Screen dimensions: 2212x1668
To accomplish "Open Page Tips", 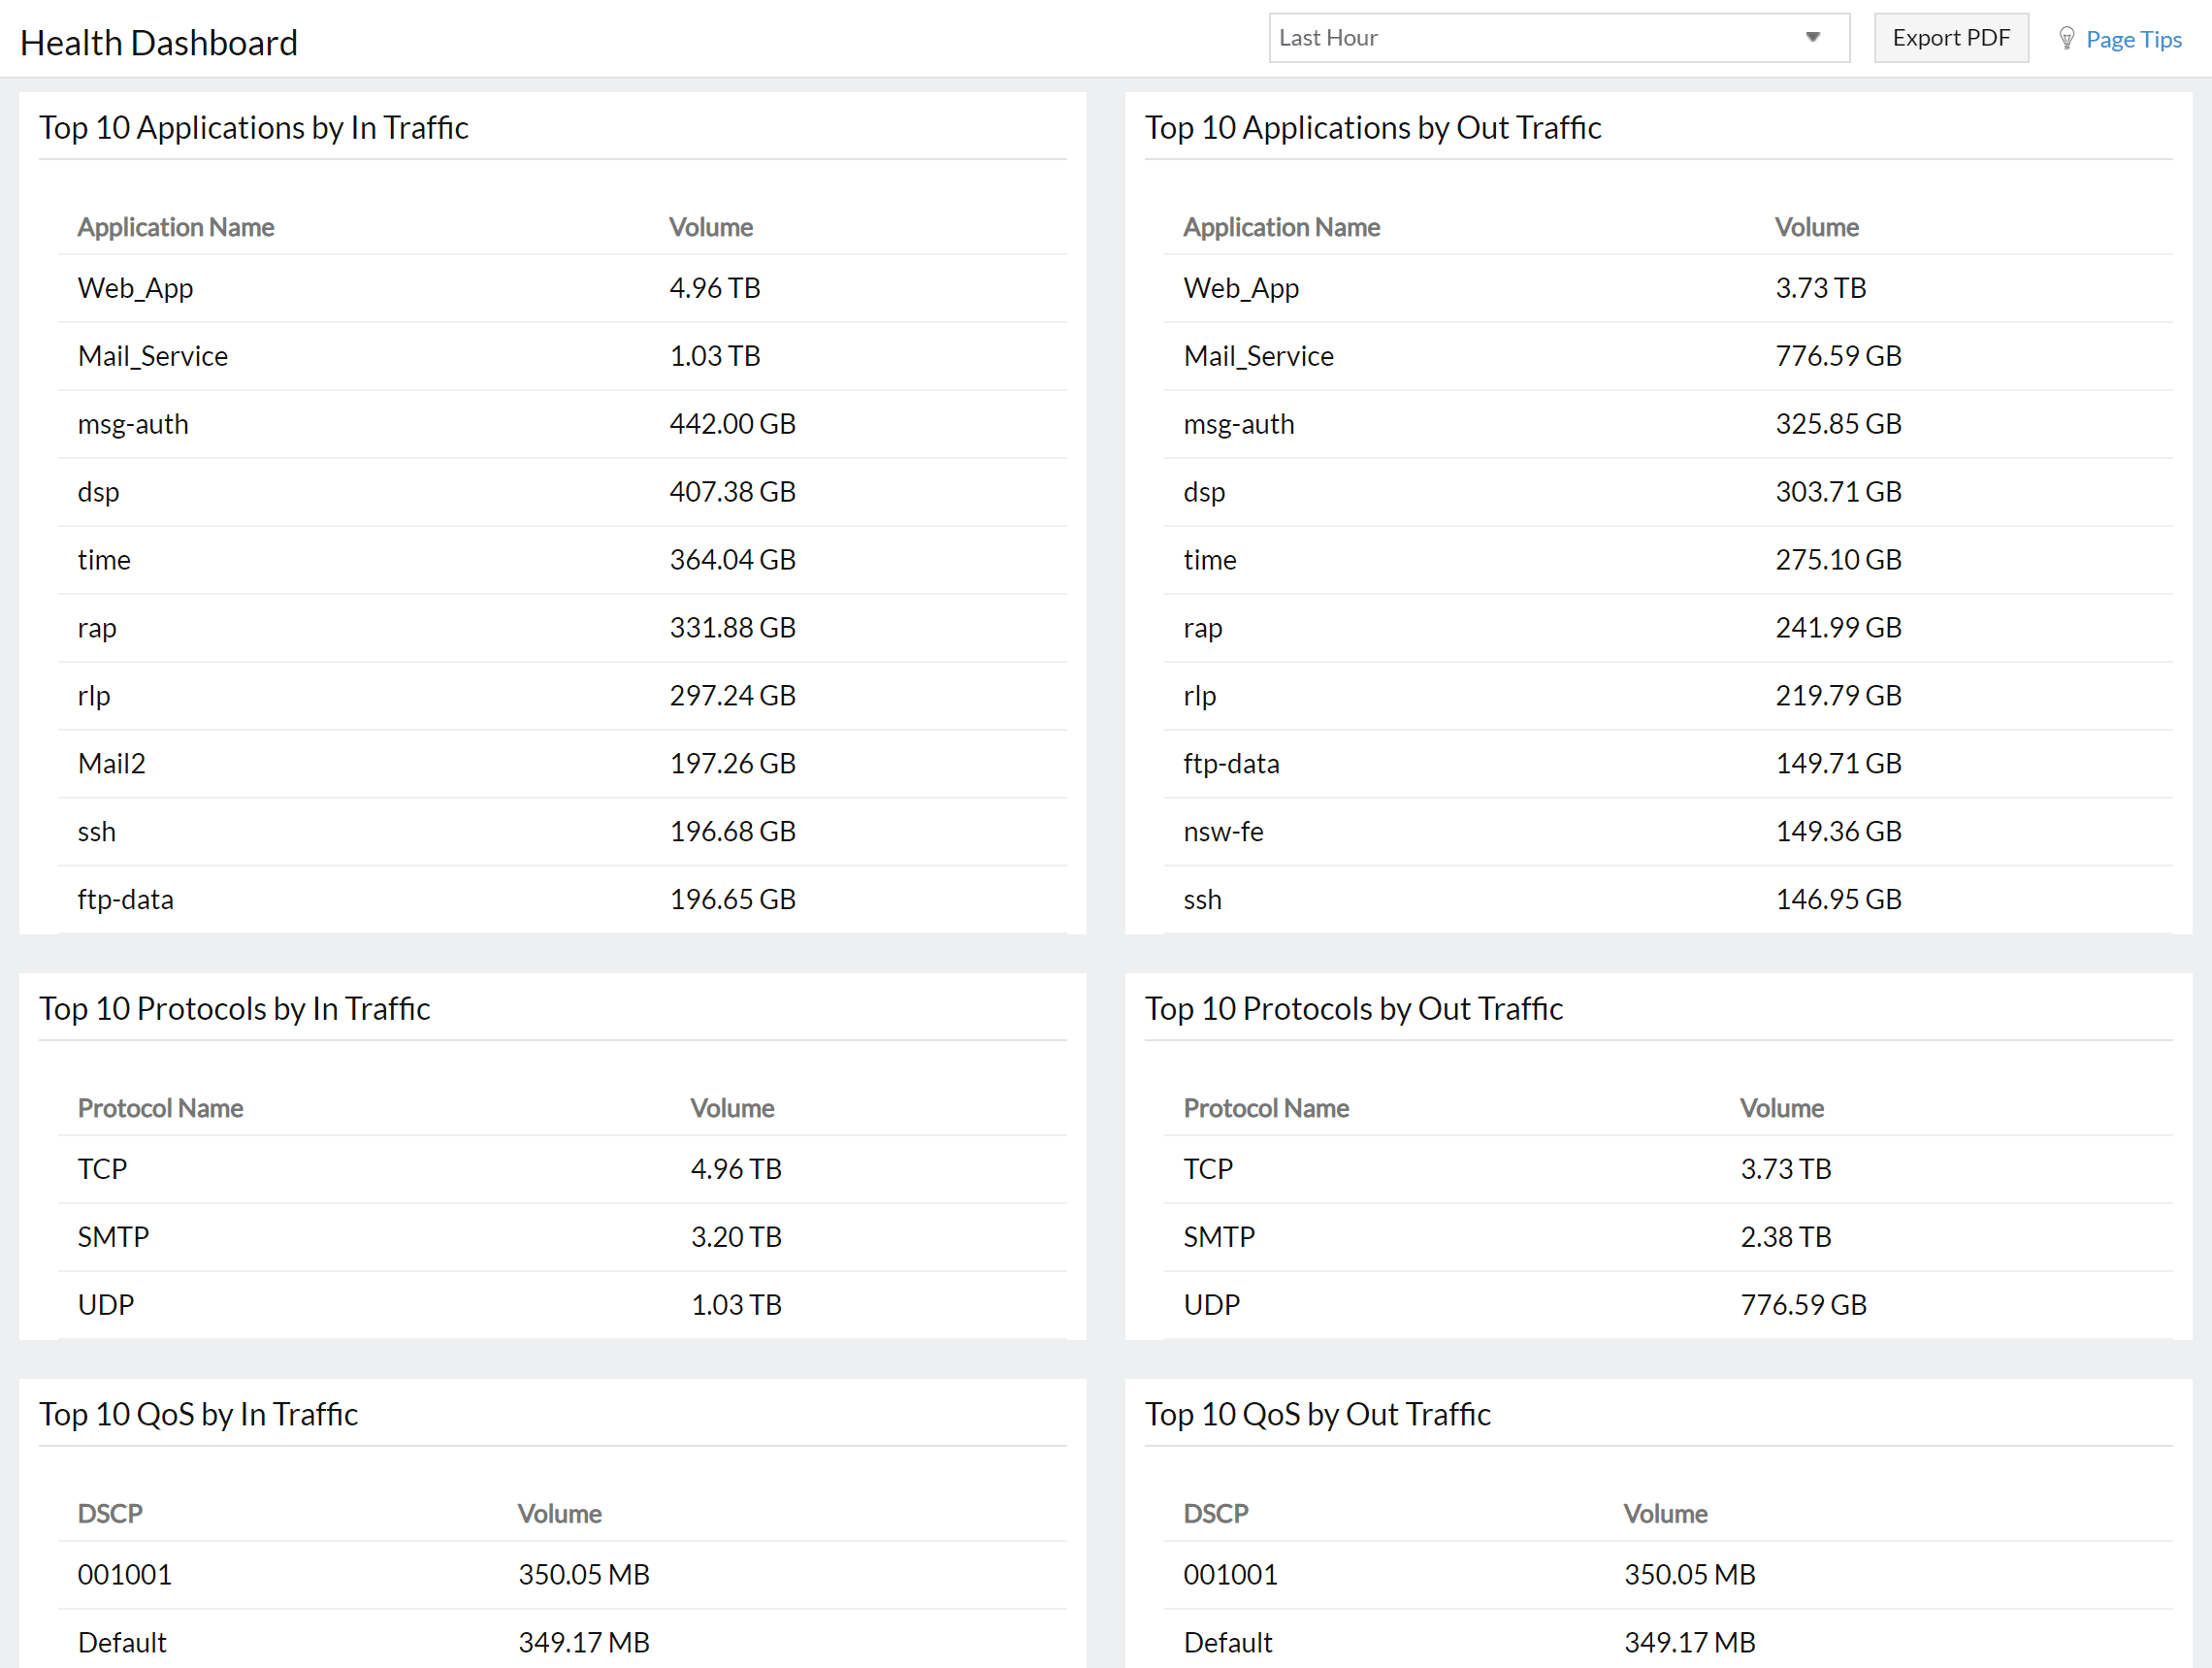I will point(2134,39).
